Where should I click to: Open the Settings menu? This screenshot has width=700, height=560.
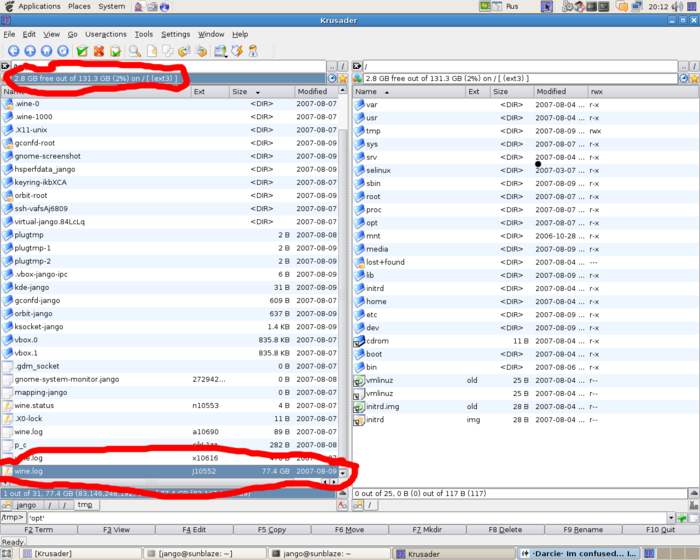(175, 34)
